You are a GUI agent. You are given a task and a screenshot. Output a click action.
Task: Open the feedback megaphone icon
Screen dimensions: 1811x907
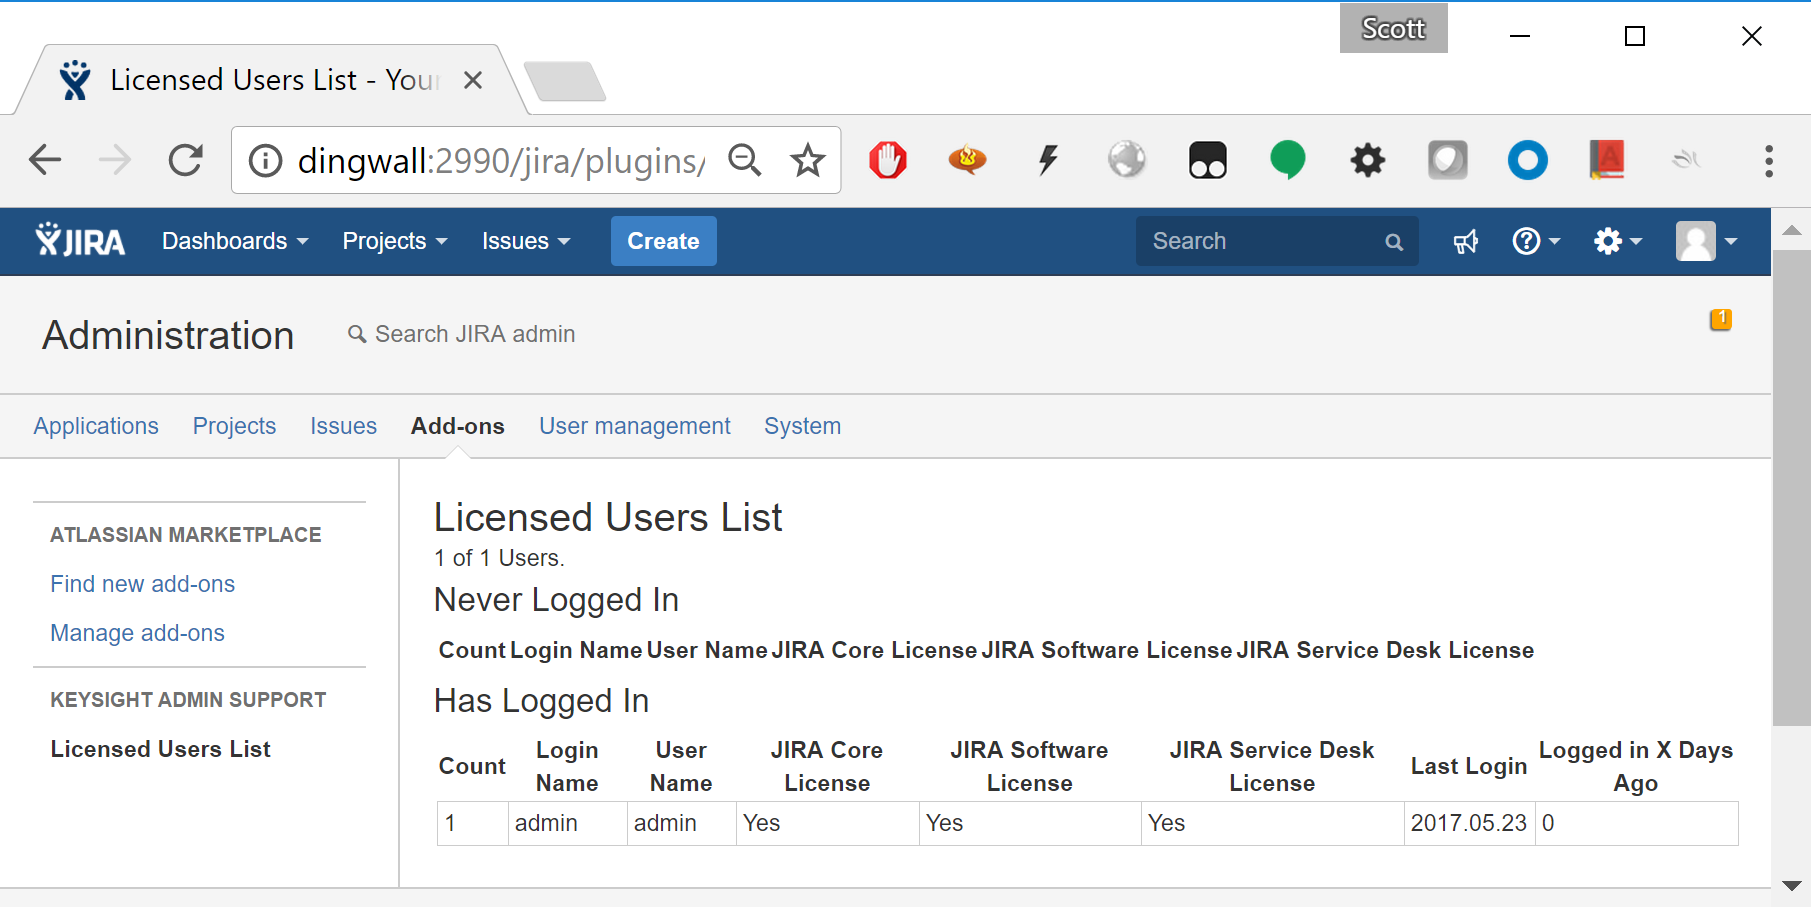(x=1466, y=242)
